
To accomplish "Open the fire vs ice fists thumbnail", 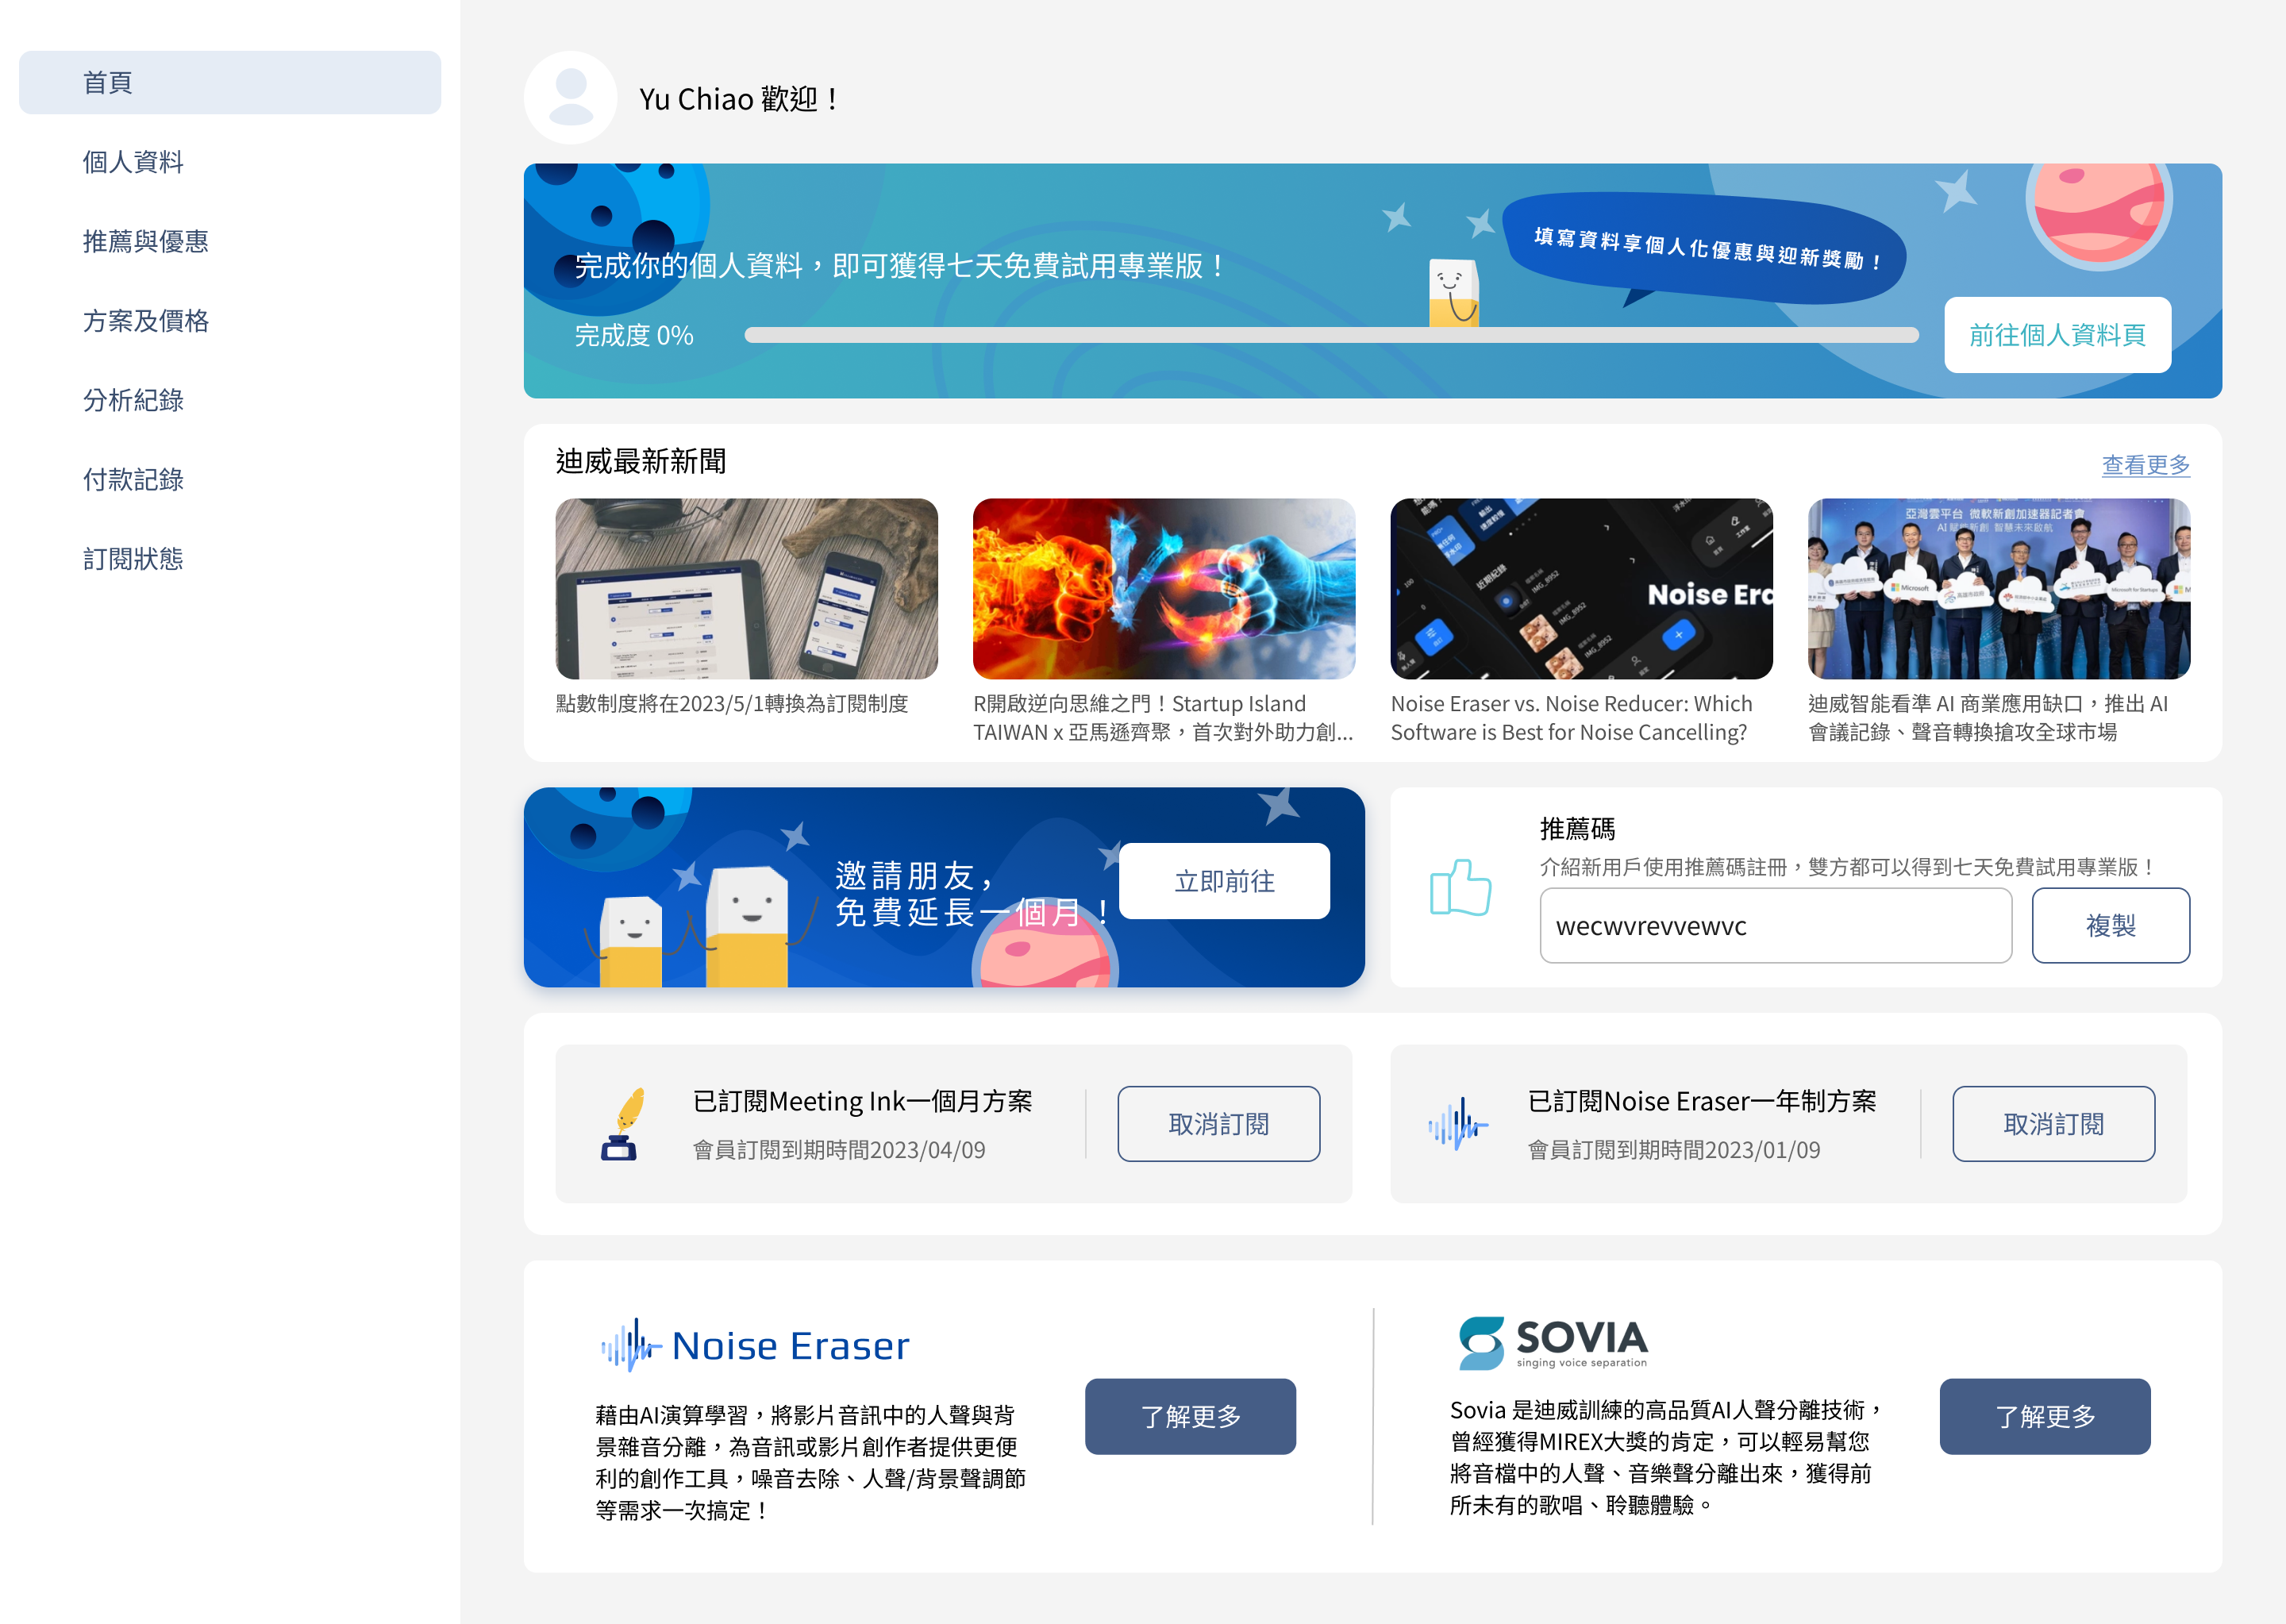I will point(1164,589).
